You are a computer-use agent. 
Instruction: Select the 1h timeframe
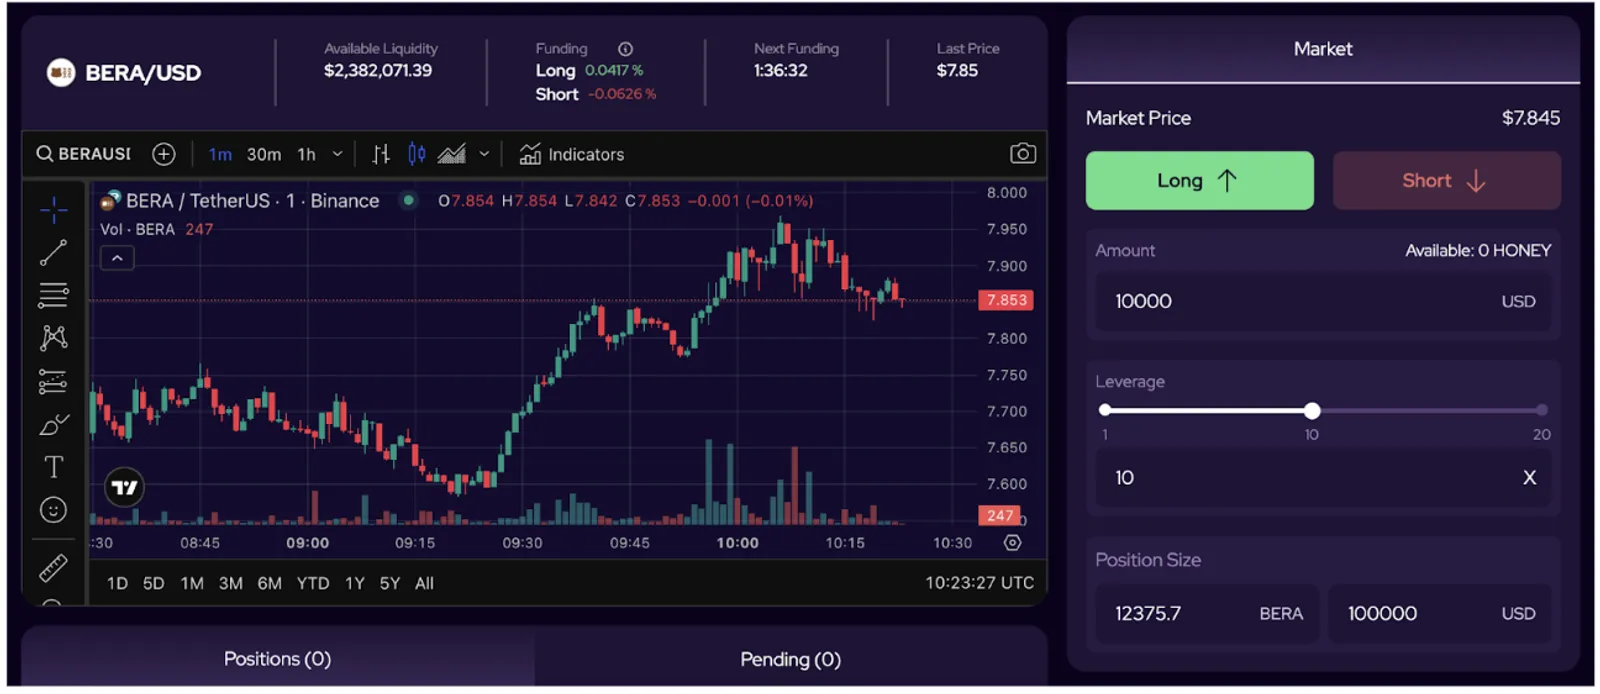(x=307, y=154)
